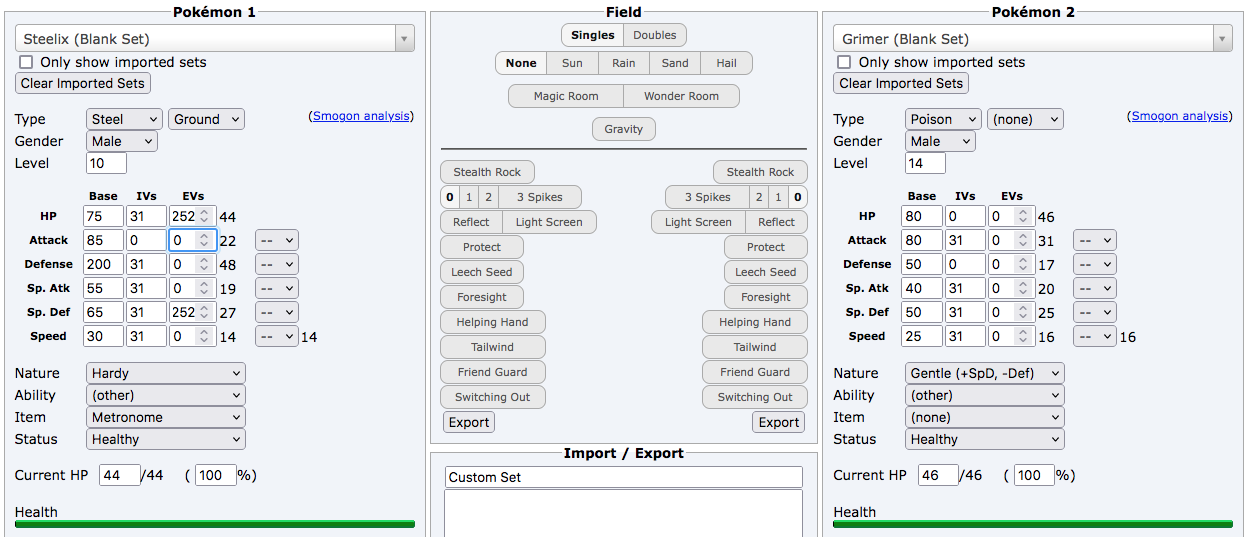Viewport: 1248px width, 537px height.
Task: Click Steelix's Attack EVs stepper arrows
Action: (x=204, y=240)
